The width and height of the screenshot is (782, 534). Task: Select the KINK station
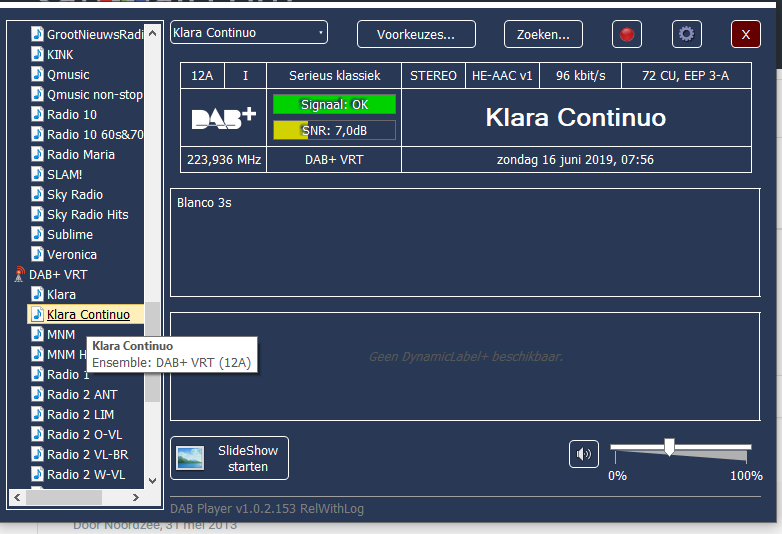(60, 54)
